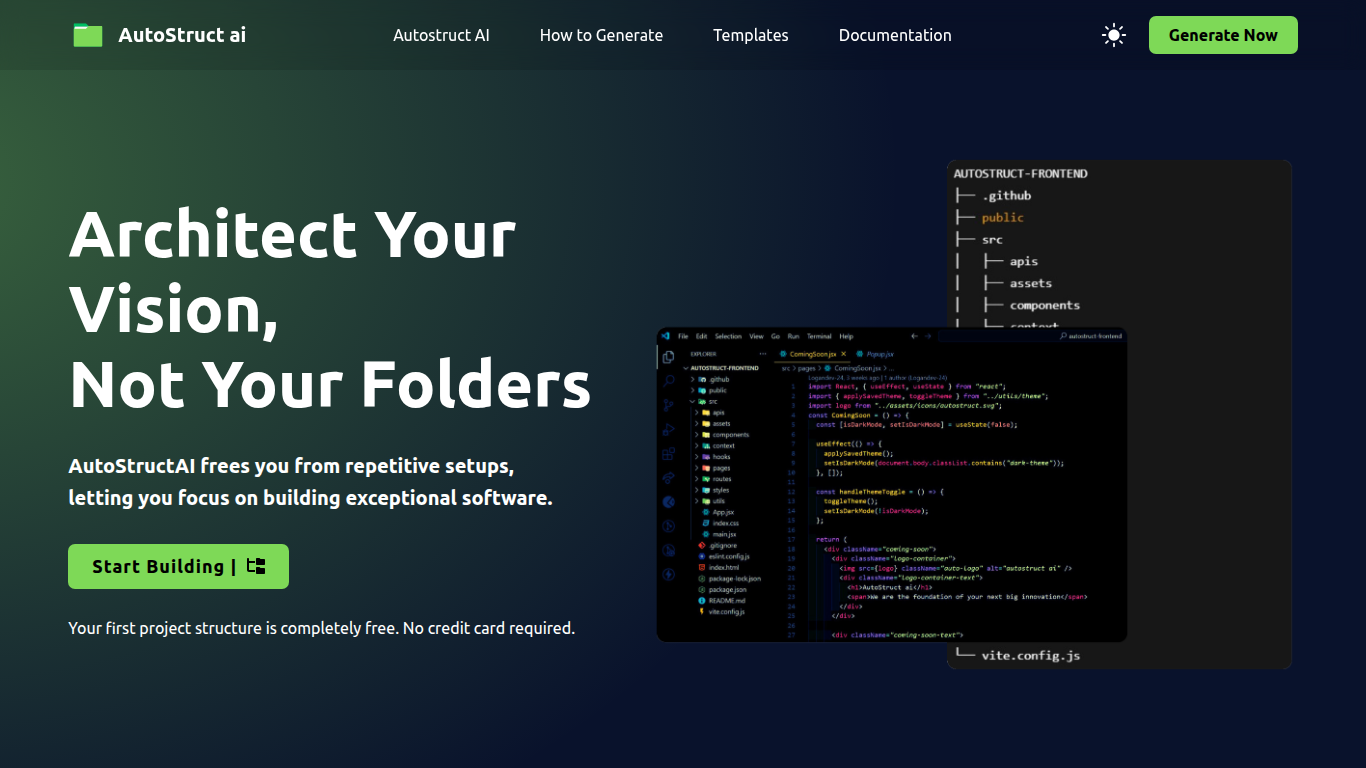Open the Terminal menu in VS Code
1366x768 pixels.
click(819, 336)
